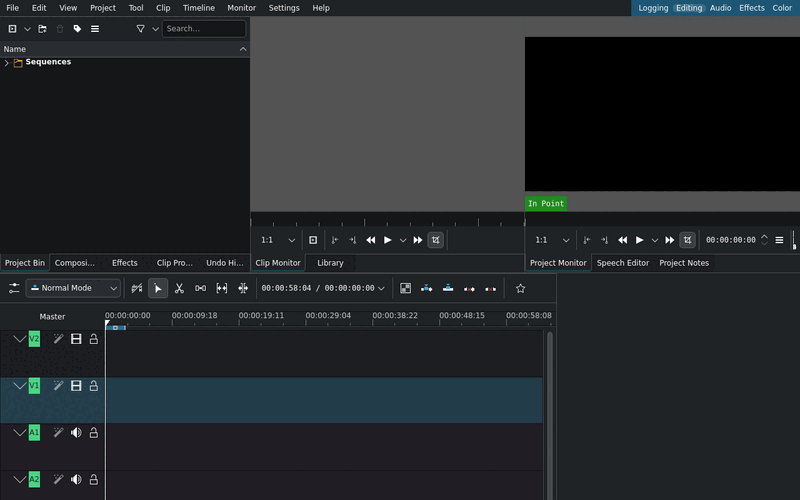Collapse track V2 chevron

pyautogui.click(x=20, y=339)
